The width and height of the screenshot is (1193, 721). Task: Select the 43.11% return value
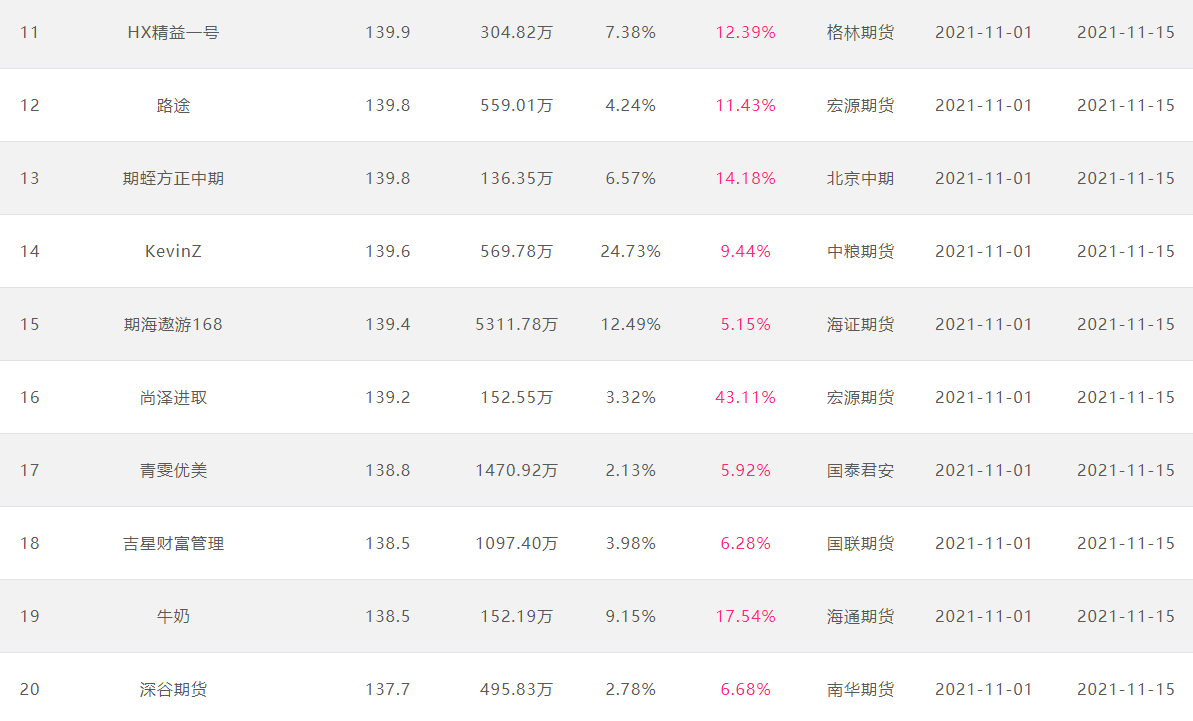tap(745, 397)
